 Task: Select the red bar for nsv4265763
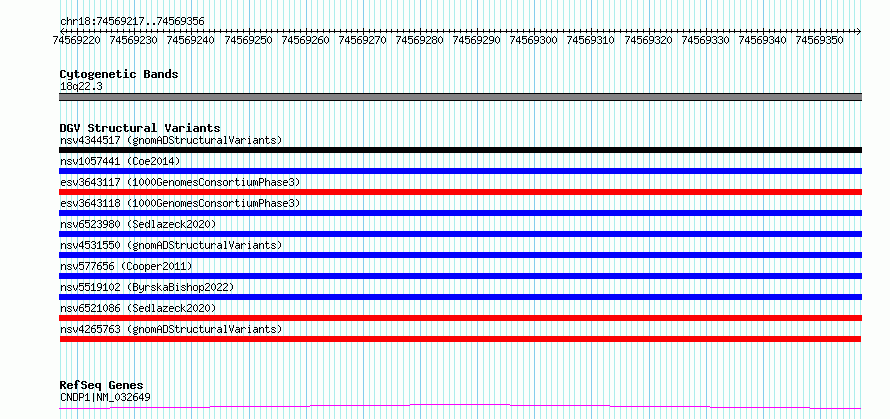pos(460,339)
